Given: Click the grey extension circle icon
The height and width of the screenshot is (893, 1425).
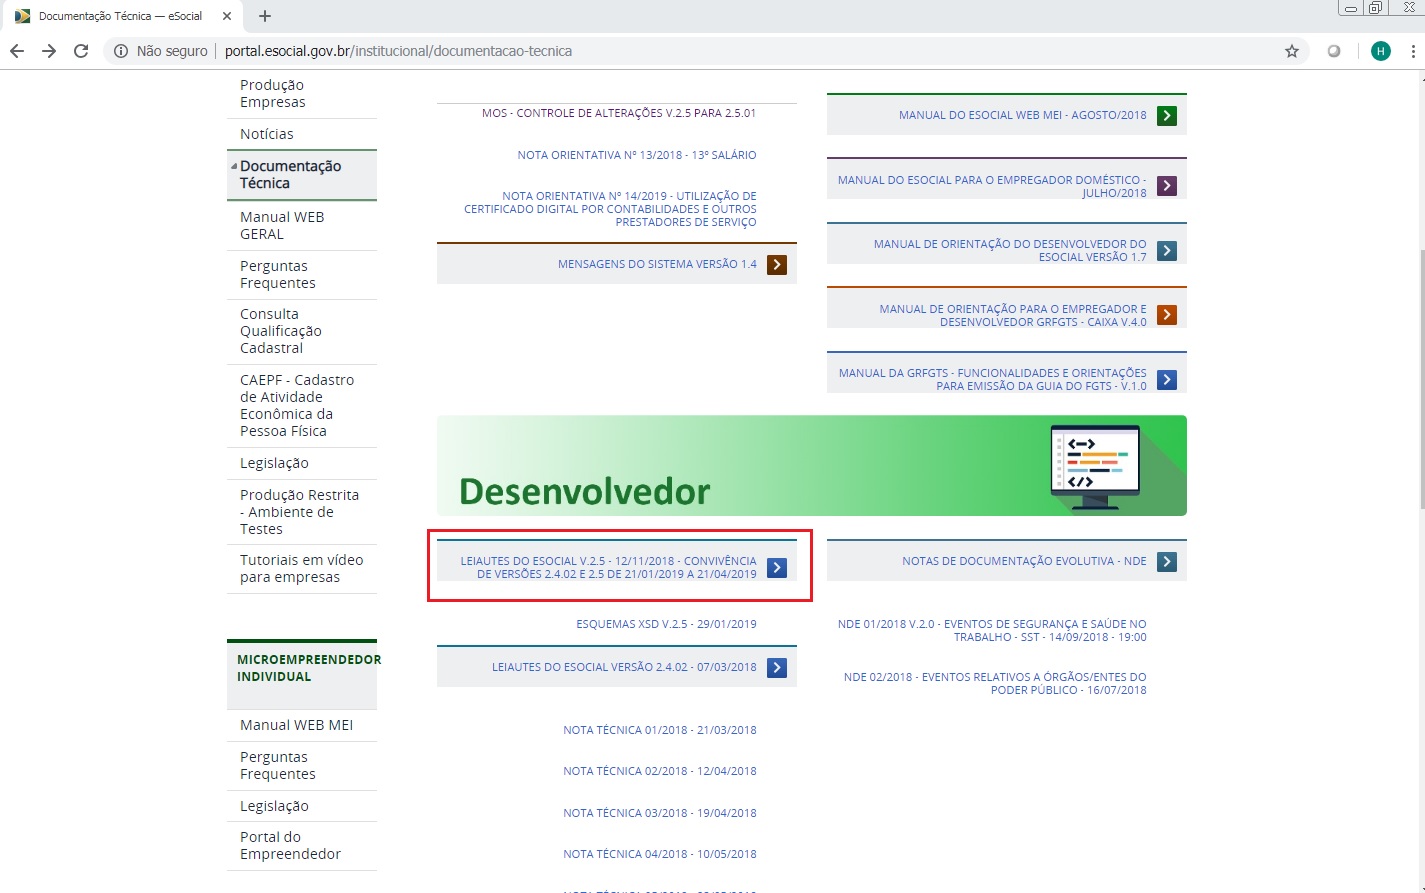Looking at the screenshot, I should click(x=1334, y=51).
